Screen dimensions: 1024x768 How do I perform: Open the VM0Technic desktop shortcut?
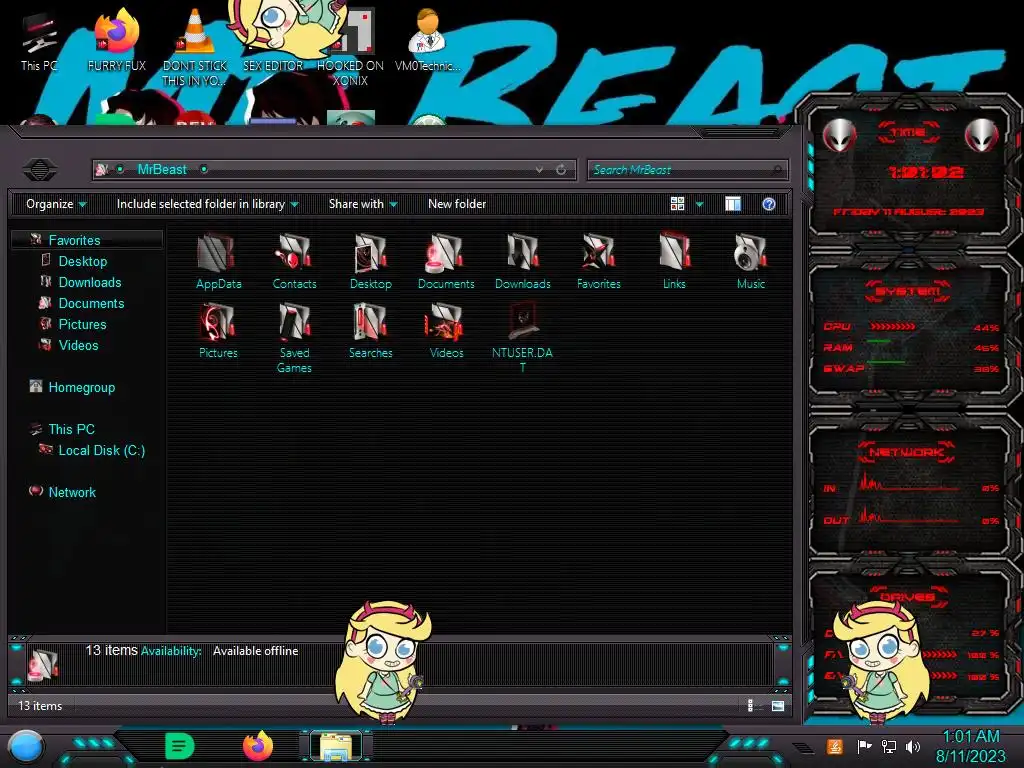427,40
